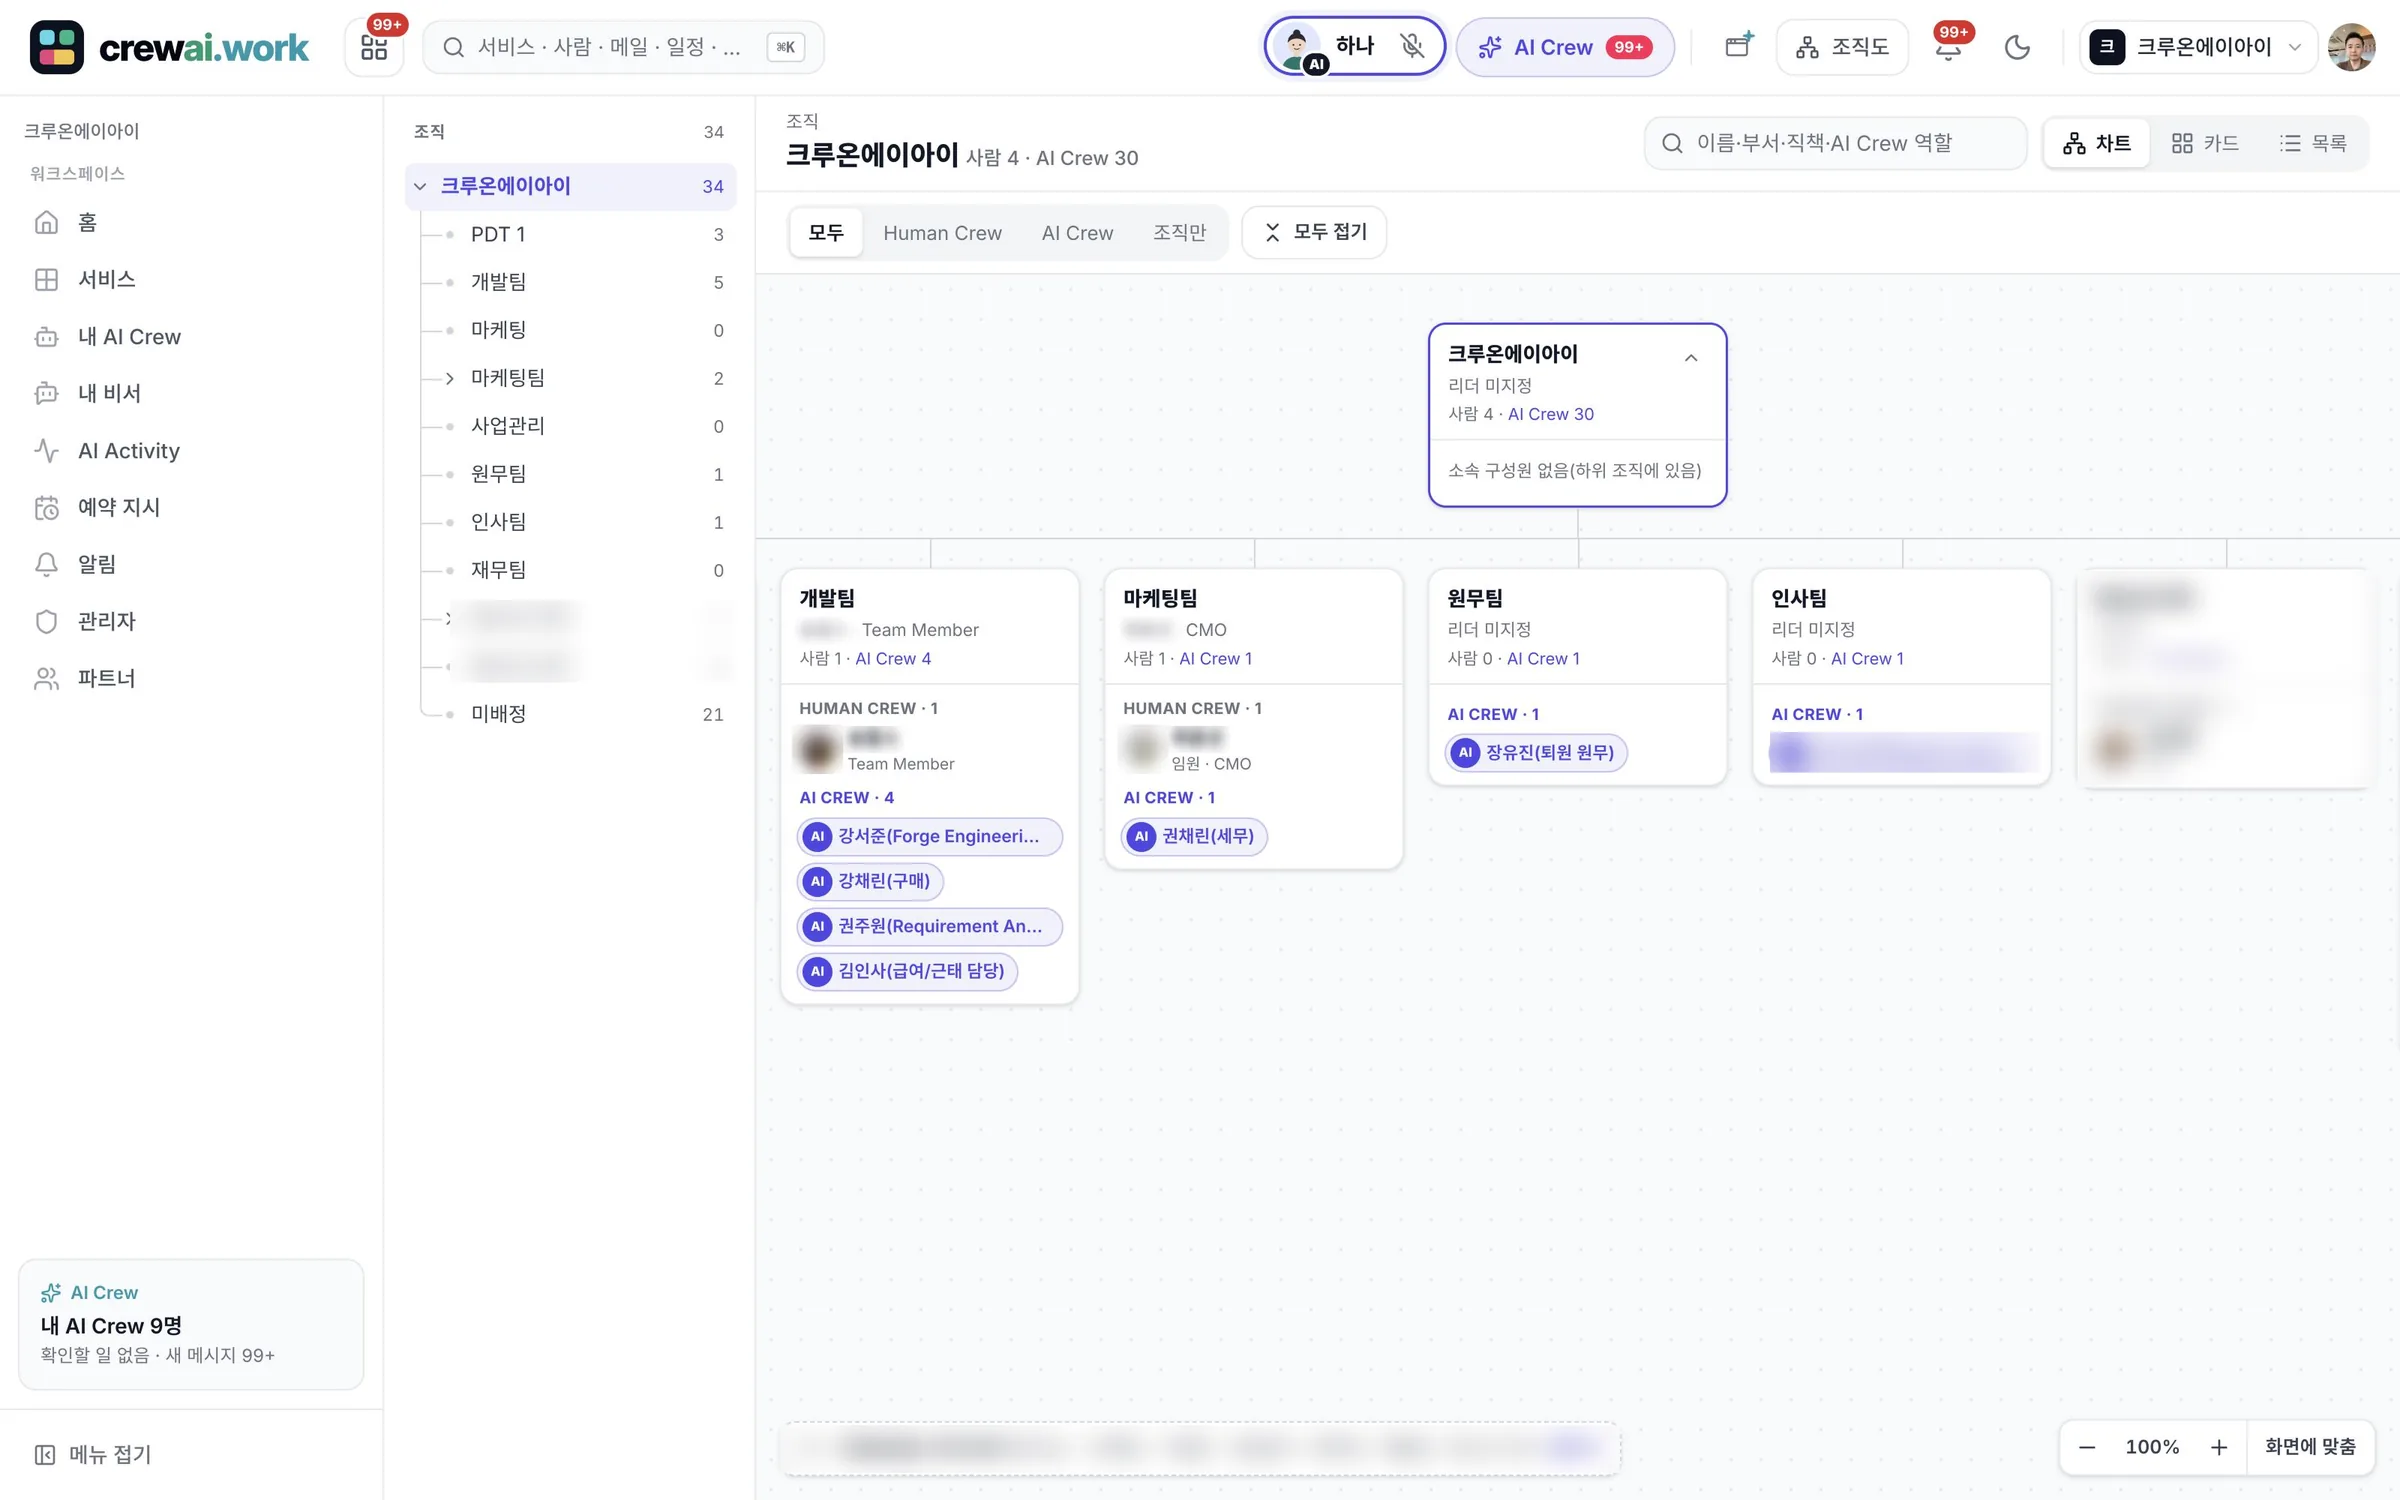The height and width of the screenshot is (1500, 2400).
Task: Open 관리자 shield menu item
Action: tap(106, 622)
